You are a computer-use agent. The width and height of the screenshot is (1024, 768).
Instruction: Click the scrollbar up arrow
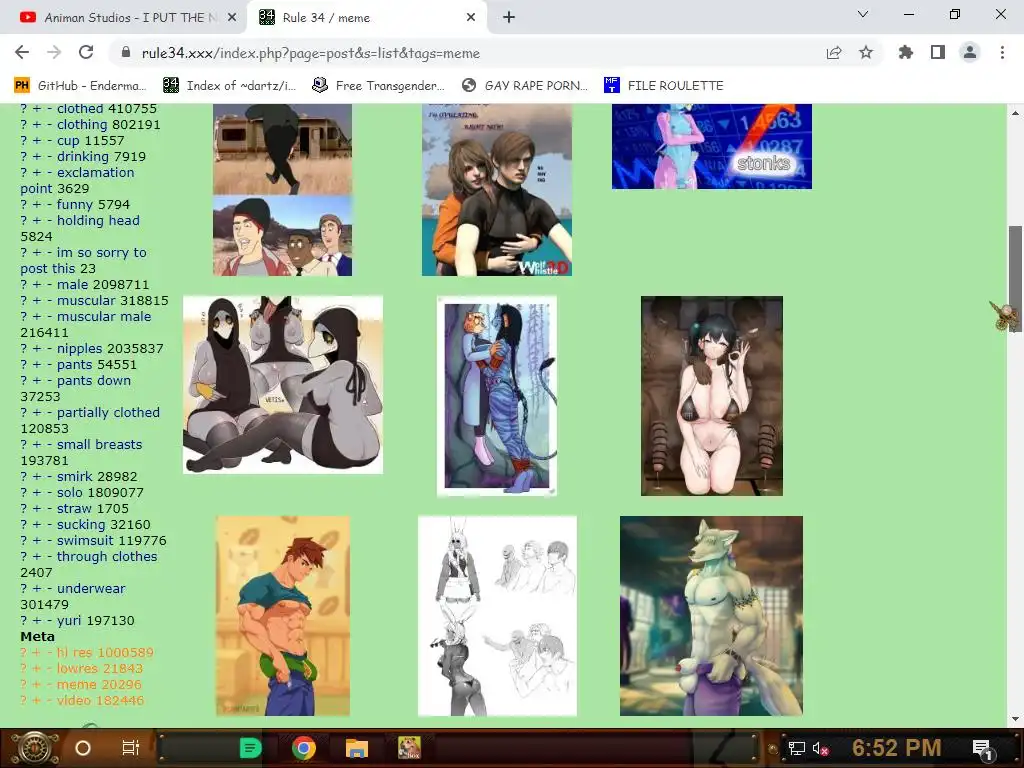click(x=1015, y=112)
